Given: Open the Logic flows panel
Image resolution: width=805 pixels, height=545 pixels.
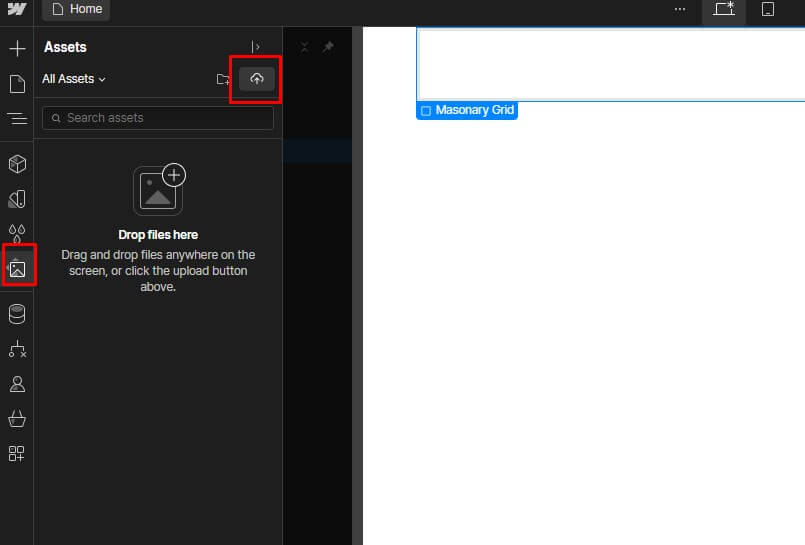Looking at the screenshot, I should point(17,349).
